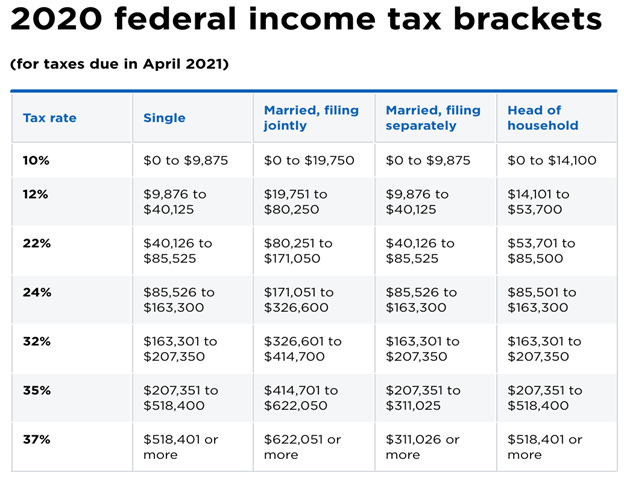
Task: Select the 22% tax rate row label
Action: (36, 243)
